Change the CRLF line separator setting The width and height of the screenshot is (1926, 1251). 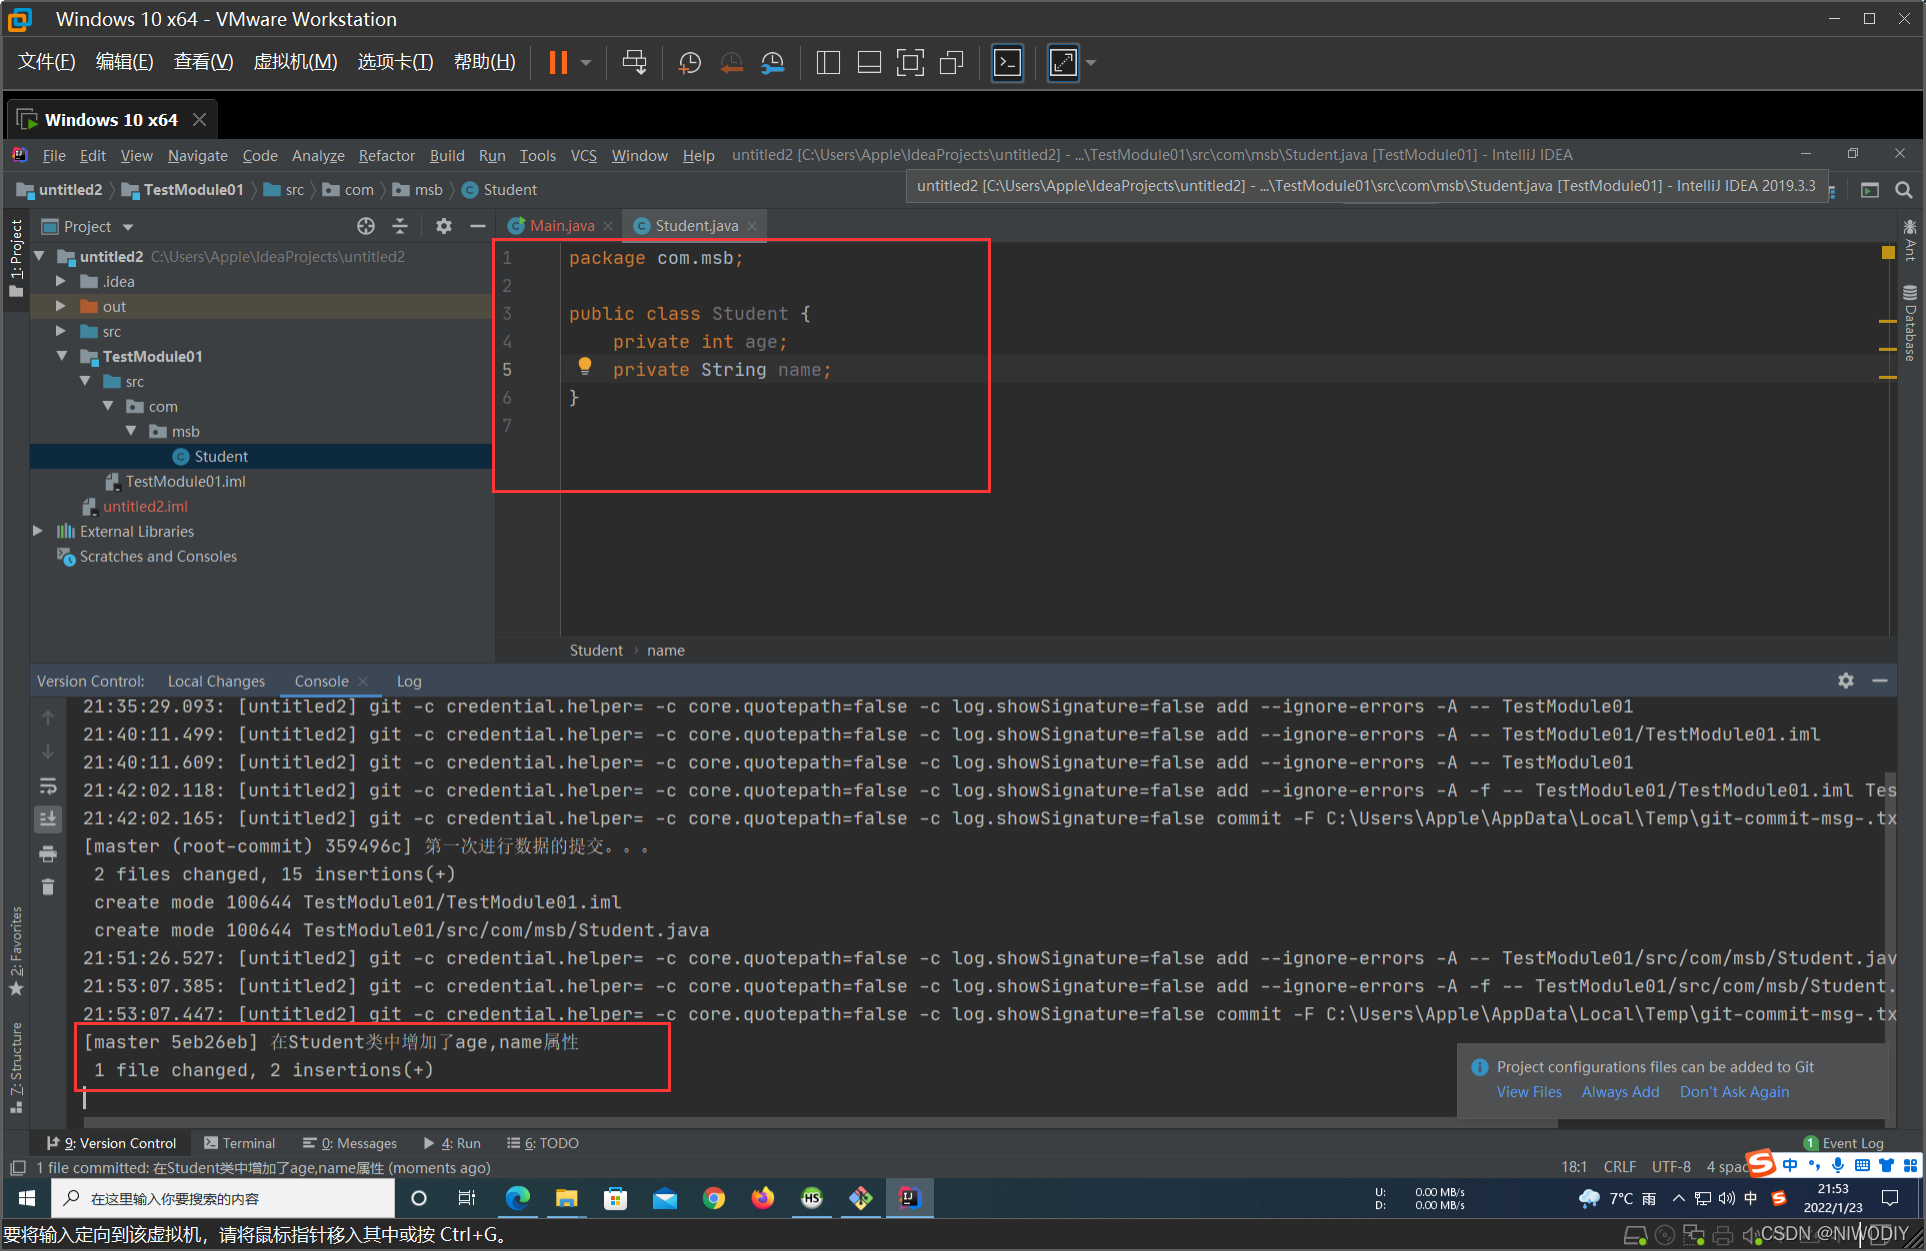1619,1167
